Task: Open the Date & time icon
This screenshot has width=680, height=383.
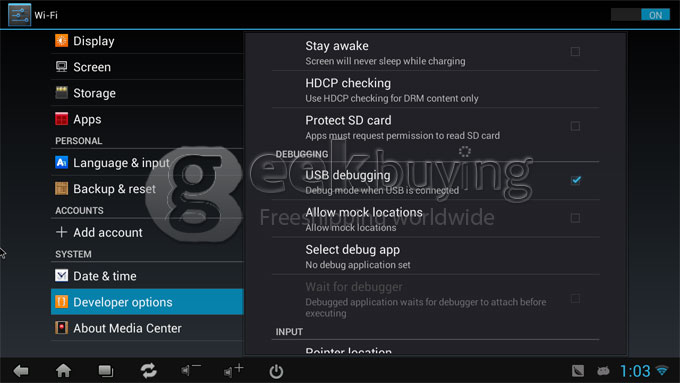Action: tap(61, 276)
